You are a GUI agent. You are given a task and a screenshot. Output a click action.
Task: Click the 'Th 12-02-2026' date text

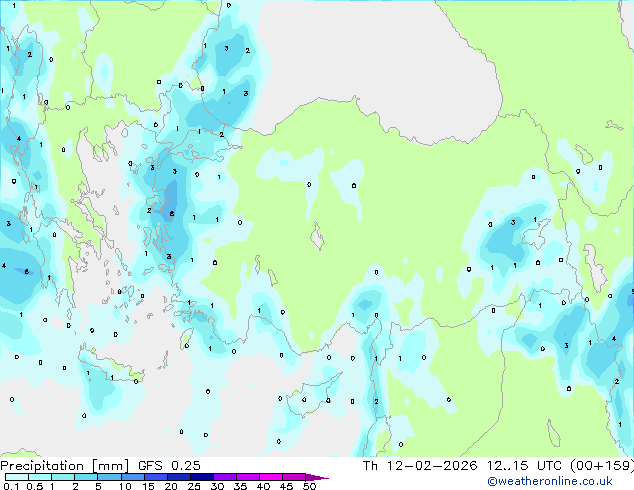point(420,466)
